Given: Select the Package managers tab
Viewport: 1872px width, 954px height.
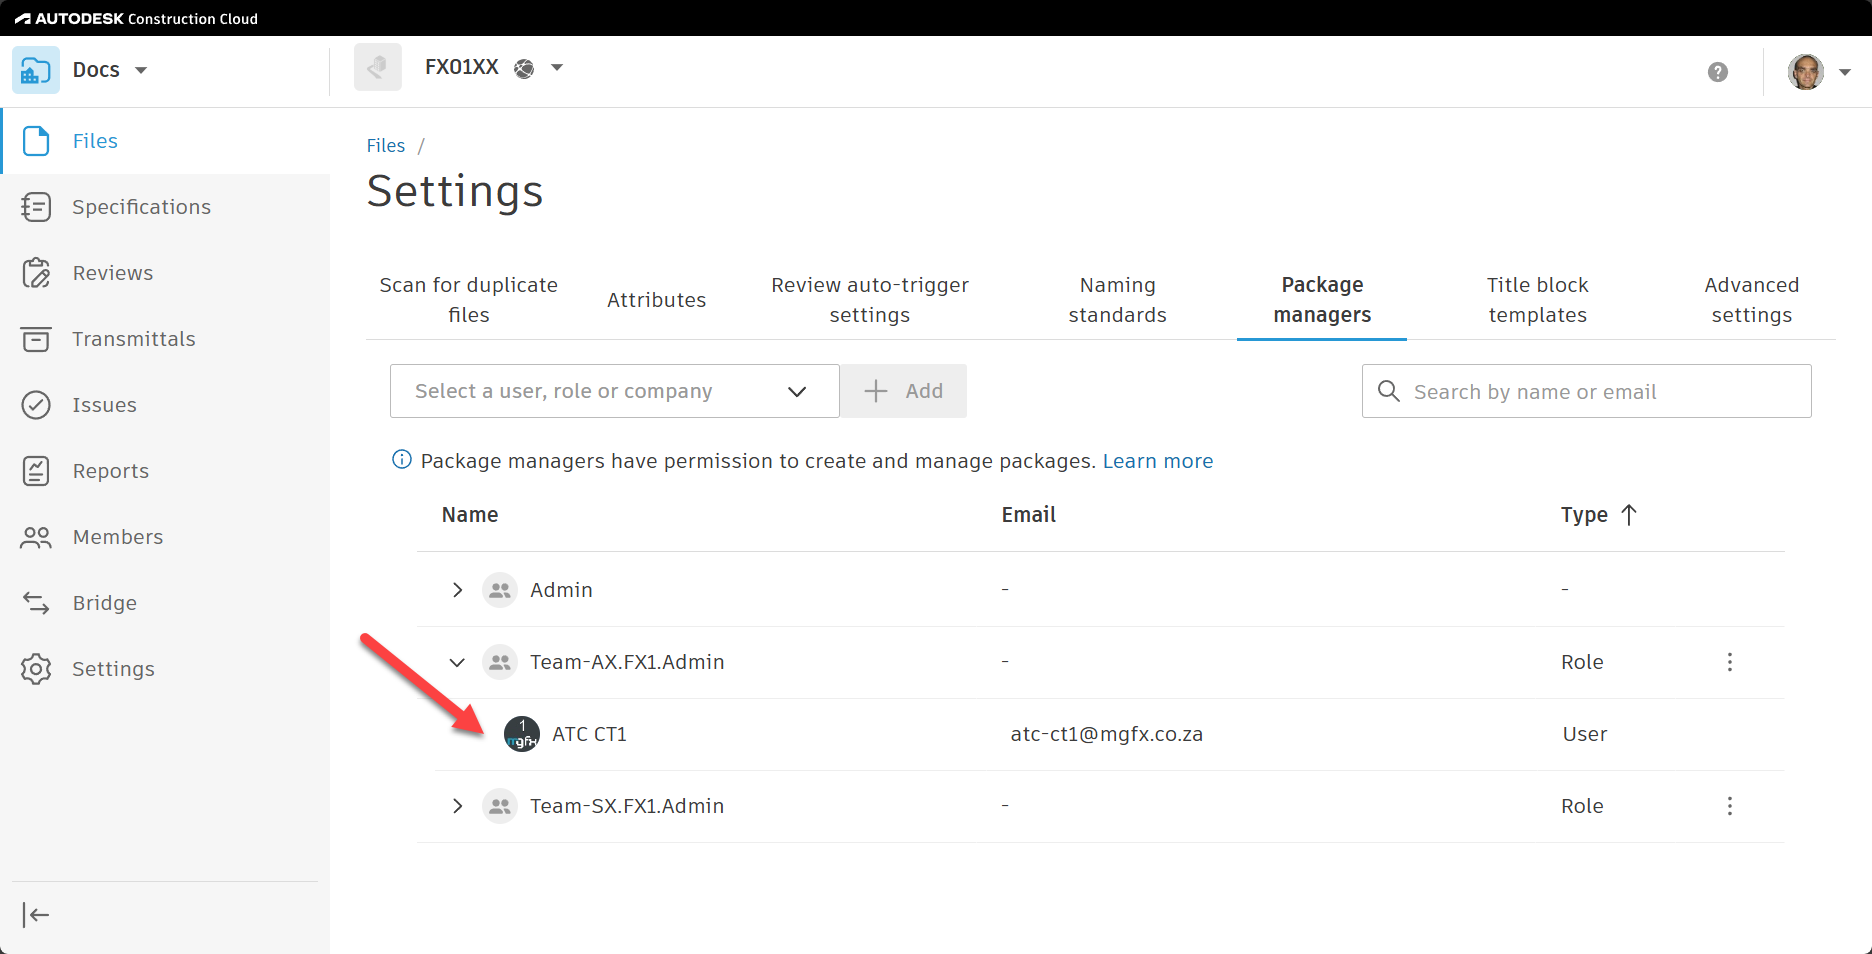Looking at the screenshot, I should (x=1322, y=300).
